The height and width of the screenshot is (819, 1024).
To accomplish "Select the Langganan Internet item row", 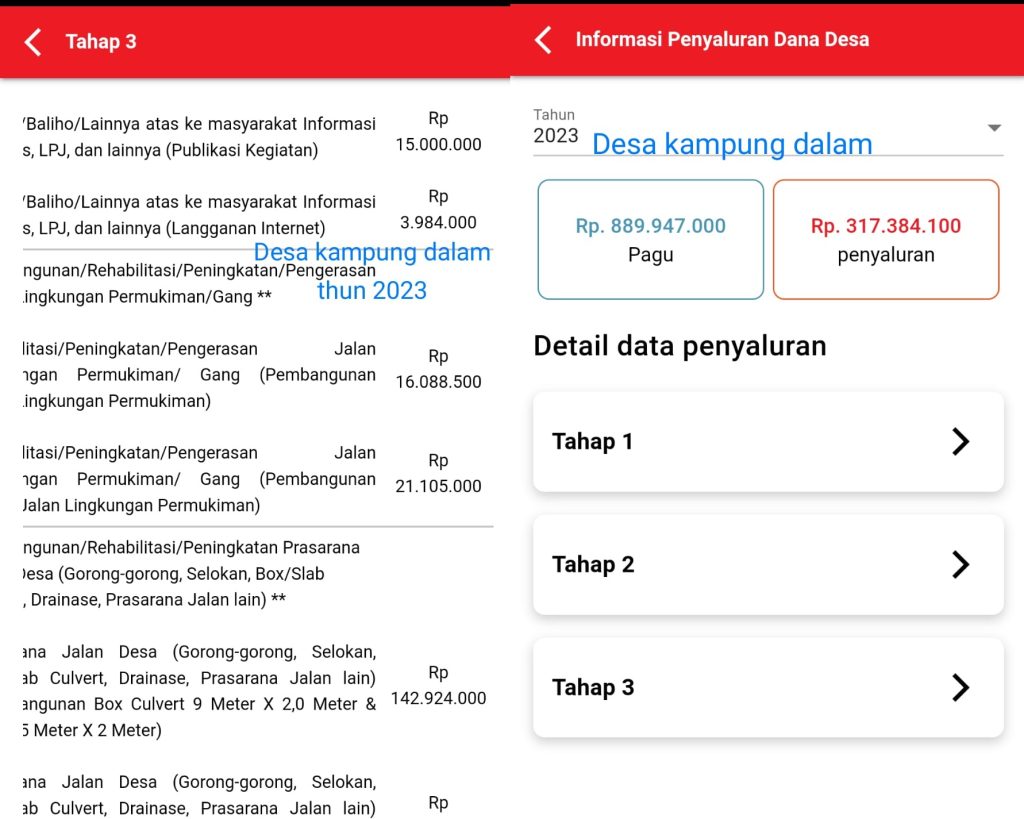I will (x=198, y=215).
